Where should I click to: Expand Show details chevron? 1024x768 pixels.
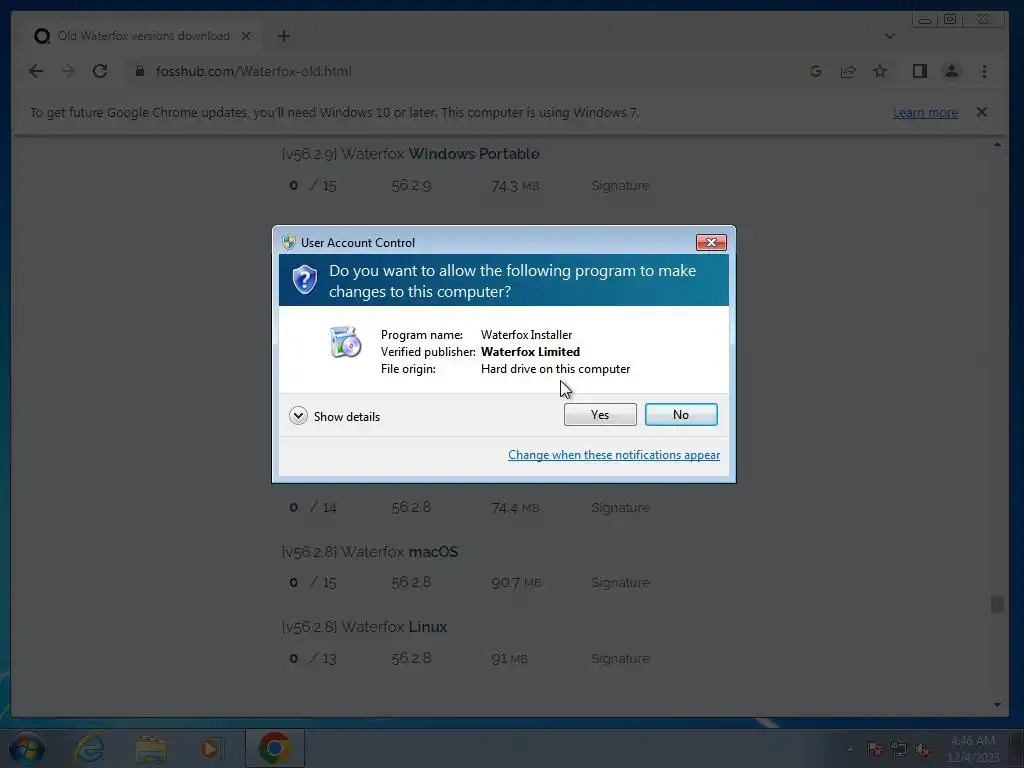click(298, 416)
